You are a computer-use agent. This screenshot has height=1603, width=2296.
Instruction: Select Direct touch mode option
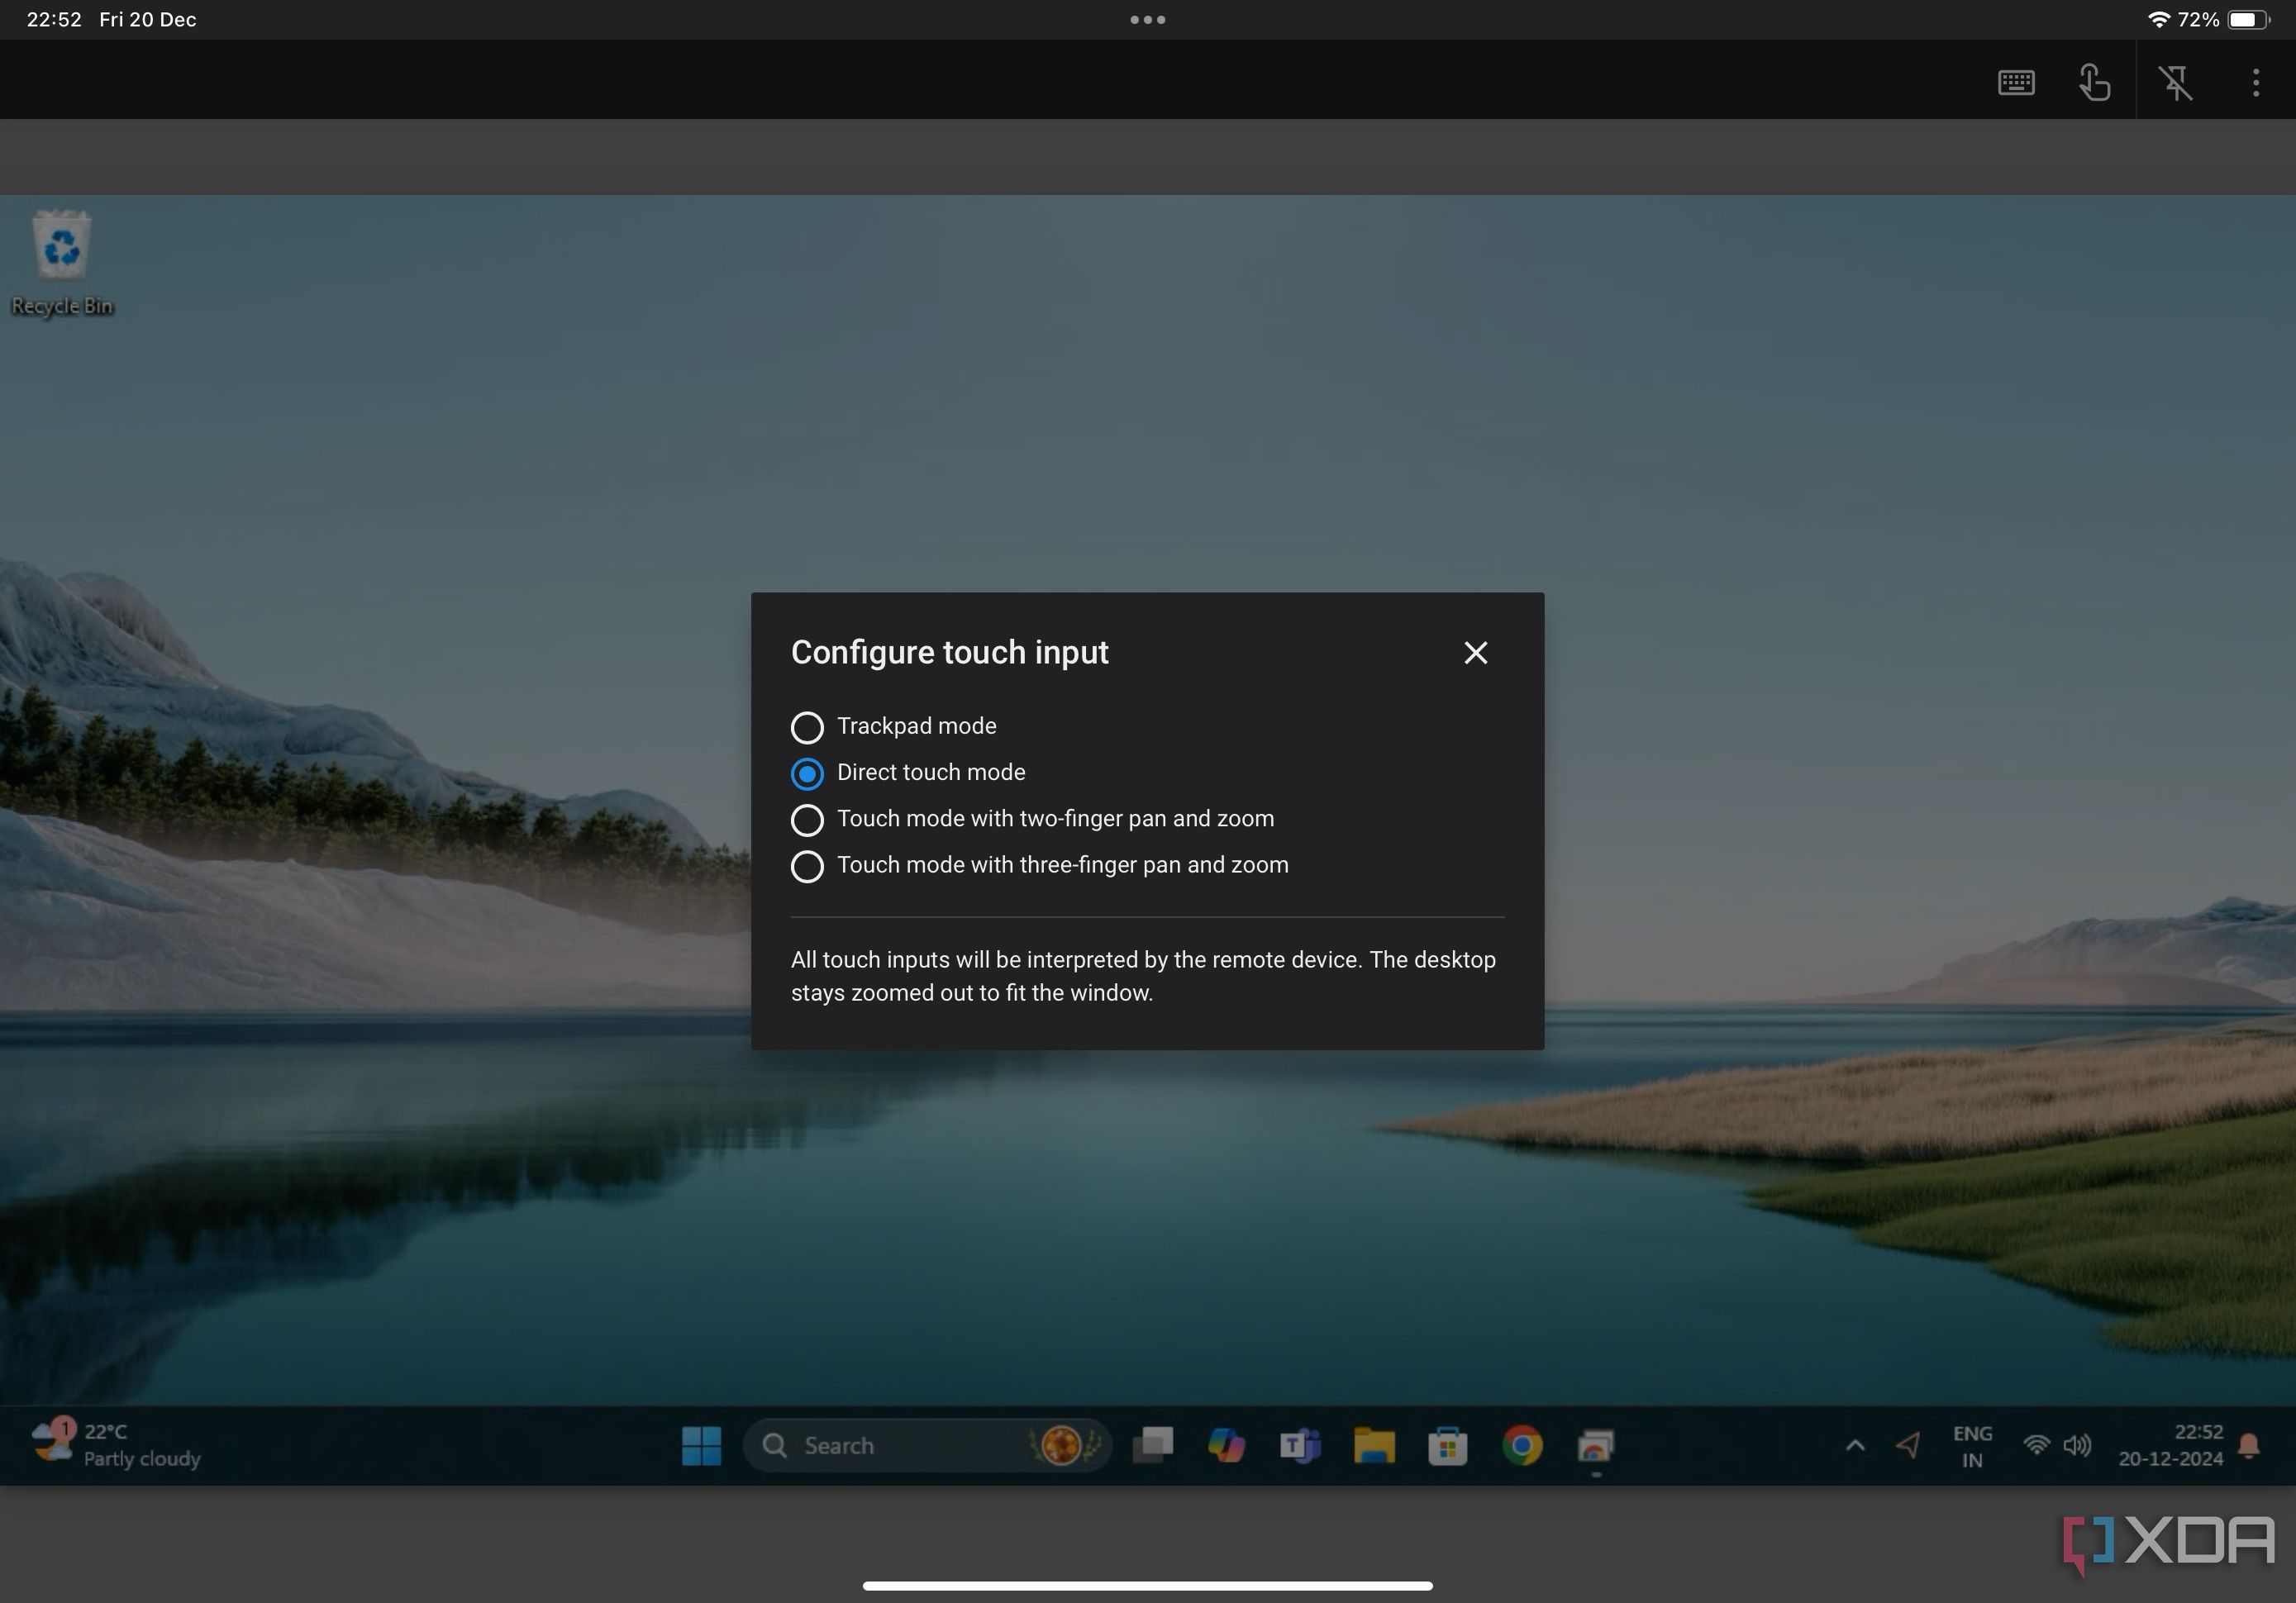click(806, 771)
